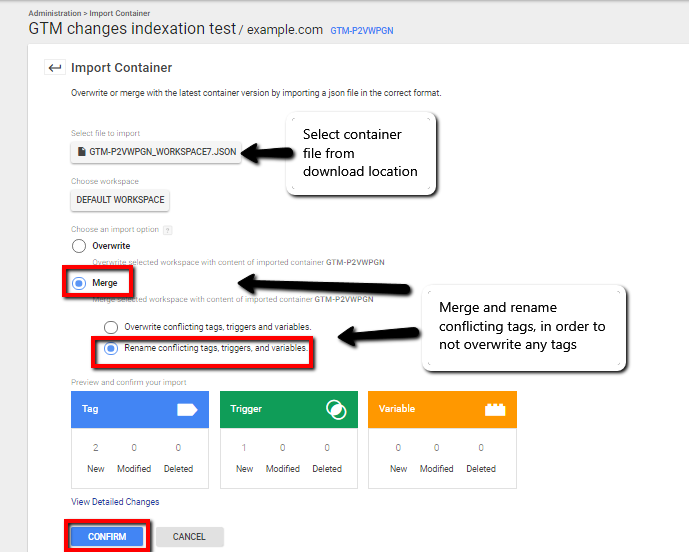Choose Rename conflicting tags, triggers, and variables

point(112,349)
